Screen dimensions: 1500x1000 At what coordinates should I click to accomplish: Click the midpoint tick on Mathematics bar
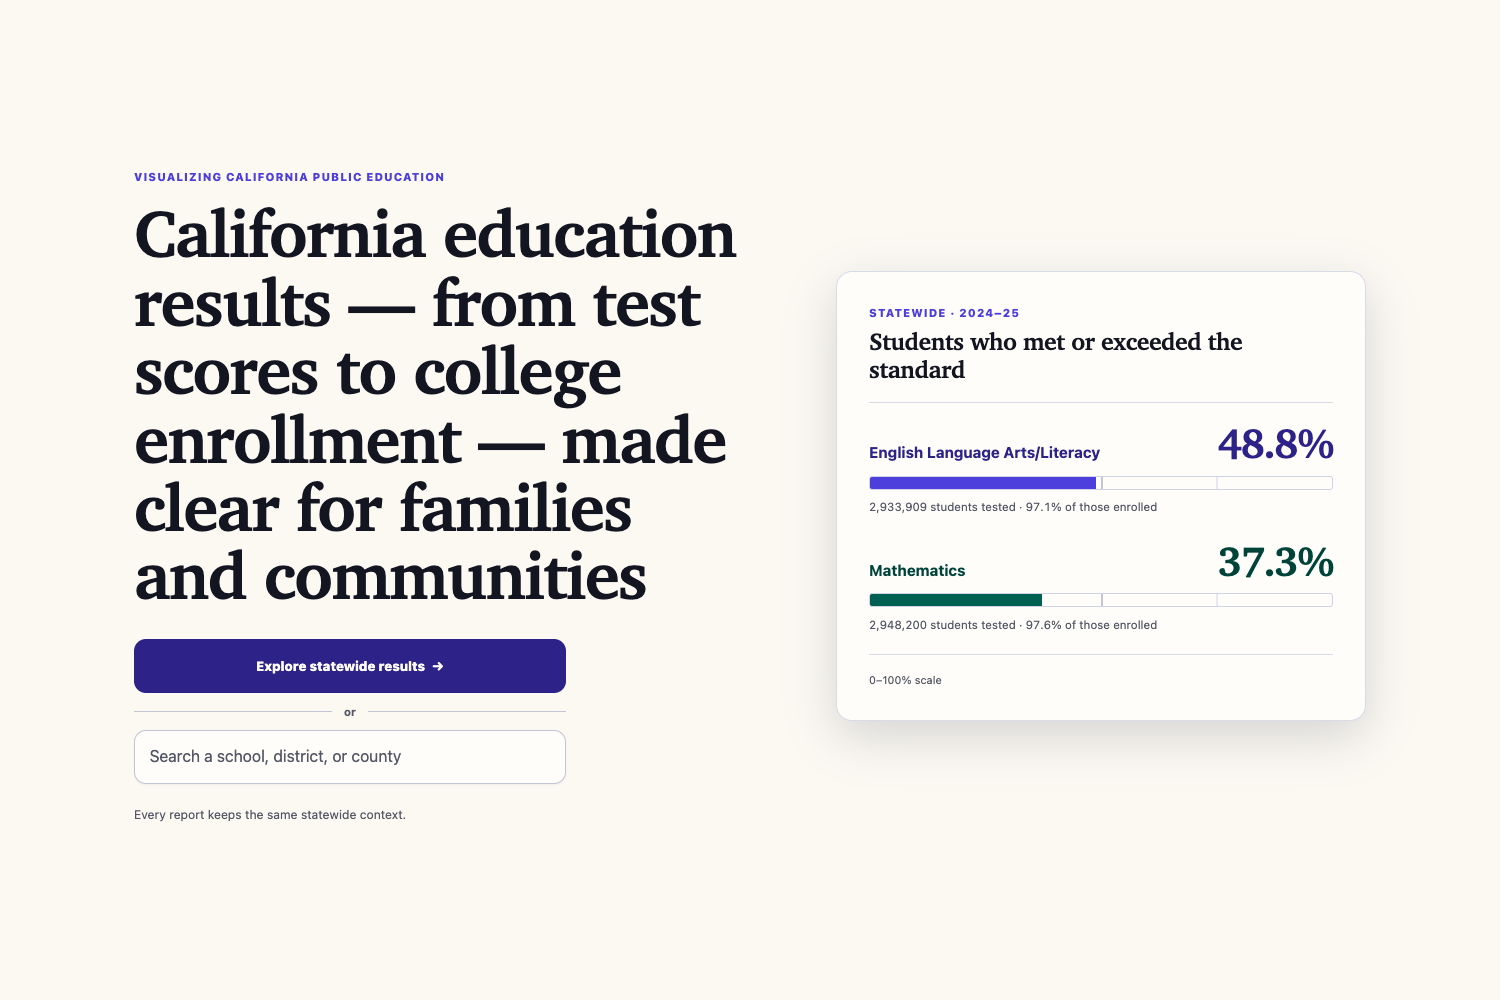click(x=1101, y=600)
